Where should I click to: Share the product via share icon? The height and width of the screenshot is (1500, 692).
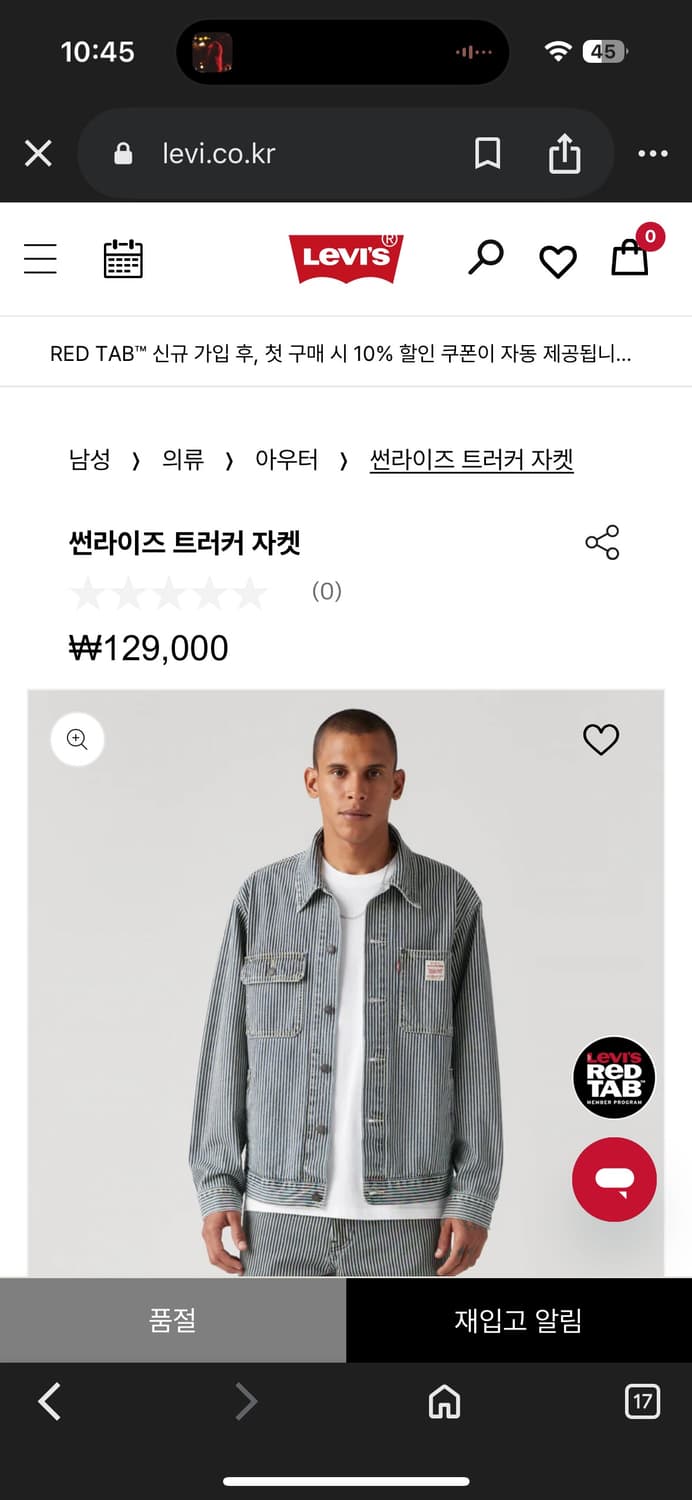coord(602,542)
